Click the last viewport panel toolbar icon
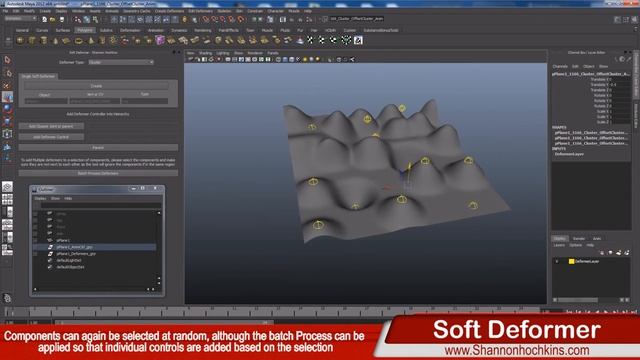640x360 pixels. coord(352,60)
